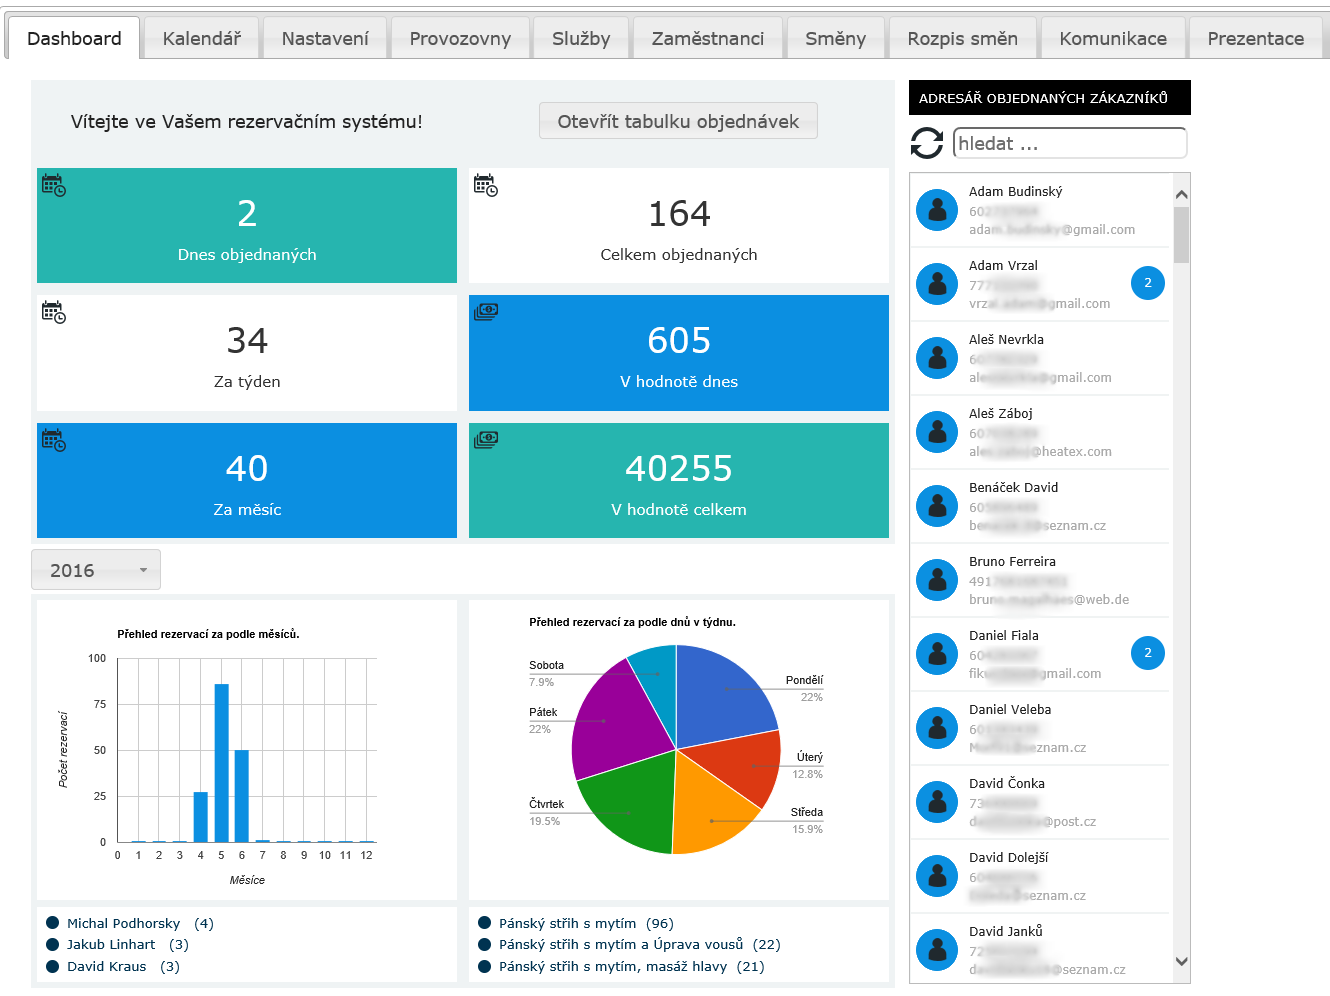
Task: Go to the Provozovny tab
Action: click(460, 38)
